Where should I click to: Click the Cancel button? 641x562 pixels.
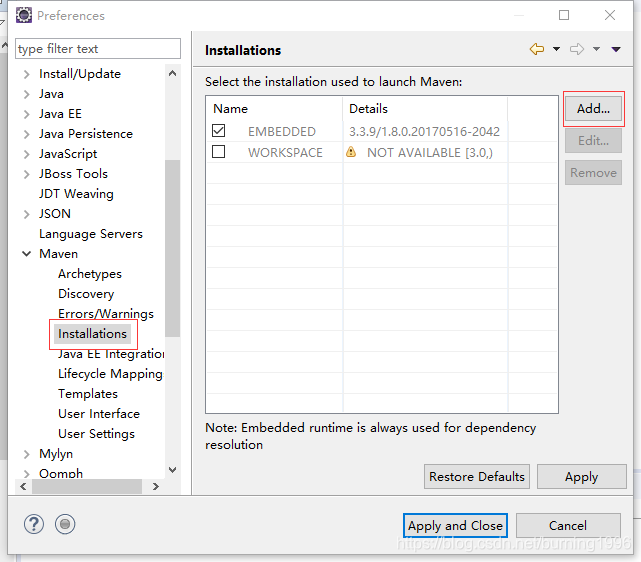(568, 526)
